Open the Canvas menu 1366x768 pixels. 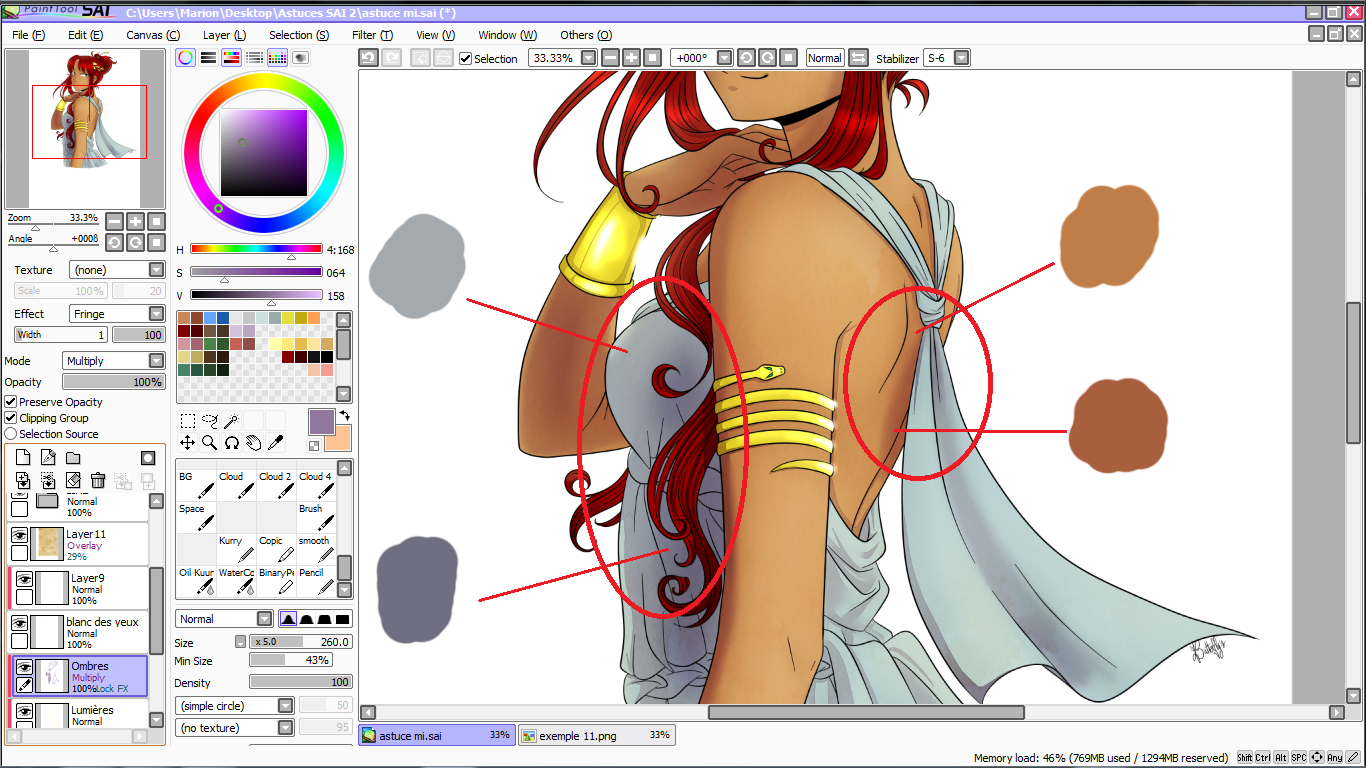coord(152,35)
